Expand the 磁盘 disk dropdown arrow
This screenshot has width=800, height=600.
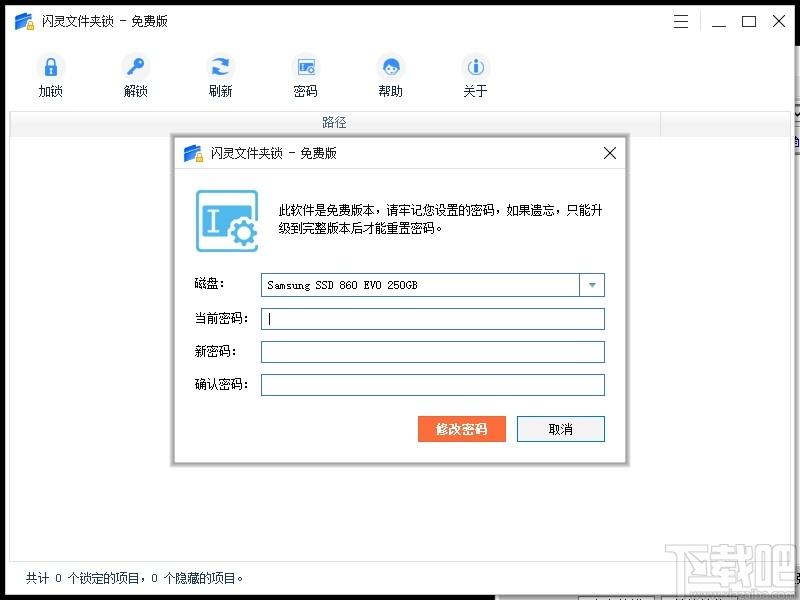pyautogui.click(x=592, y=285)
